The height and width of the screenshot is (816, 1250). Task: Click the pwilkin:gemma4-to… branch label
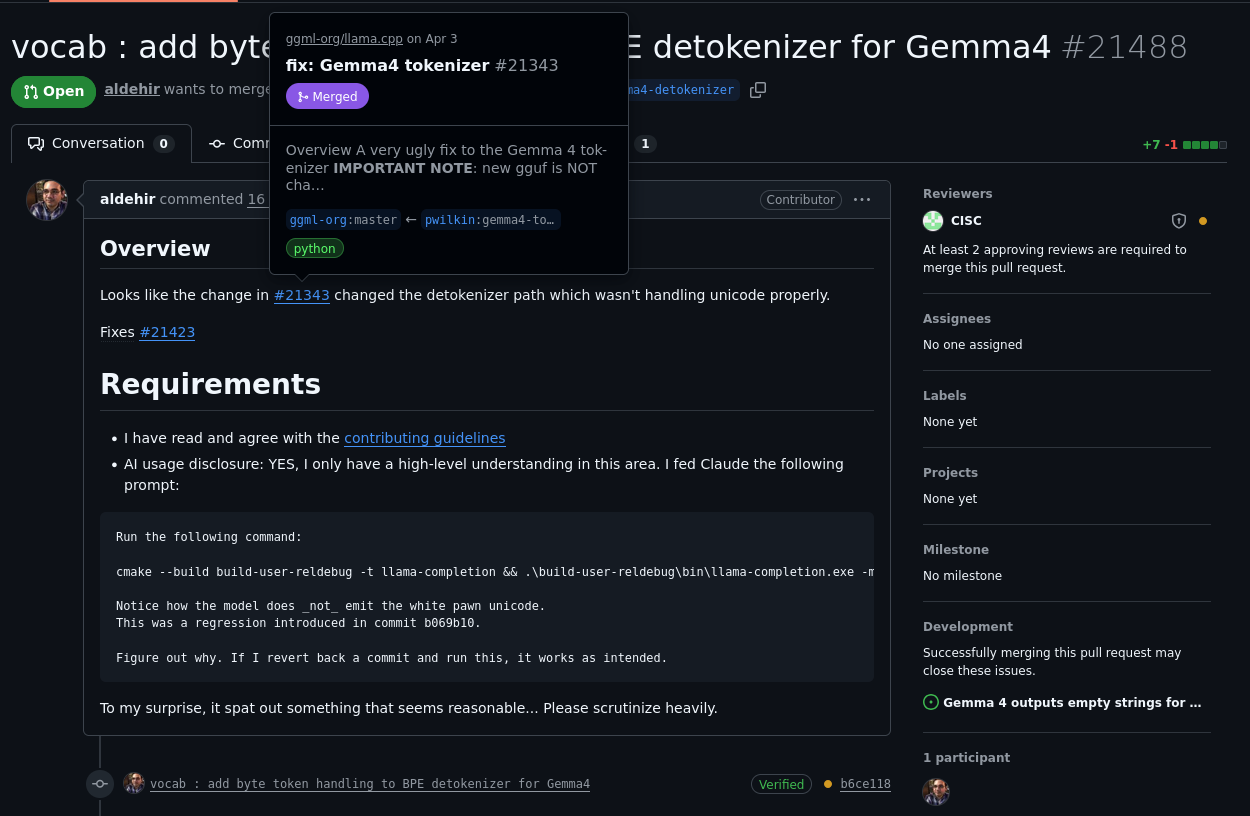point(491,220)
